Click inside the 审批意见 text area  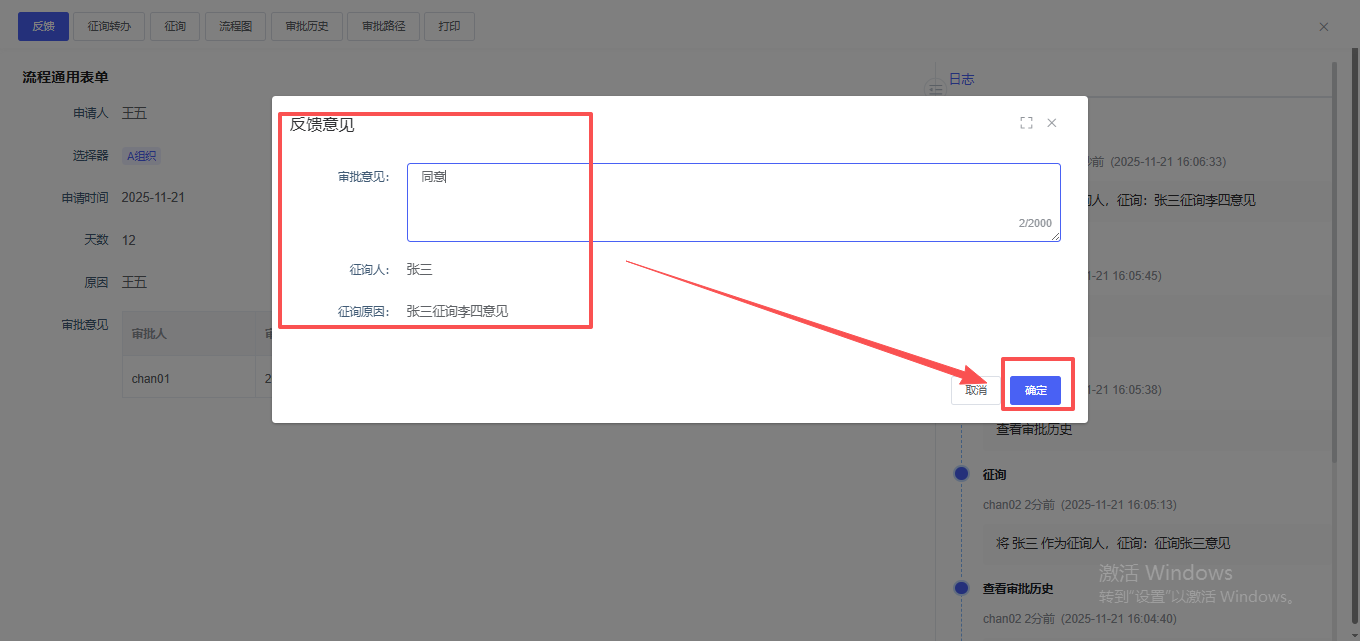point(733,202)
